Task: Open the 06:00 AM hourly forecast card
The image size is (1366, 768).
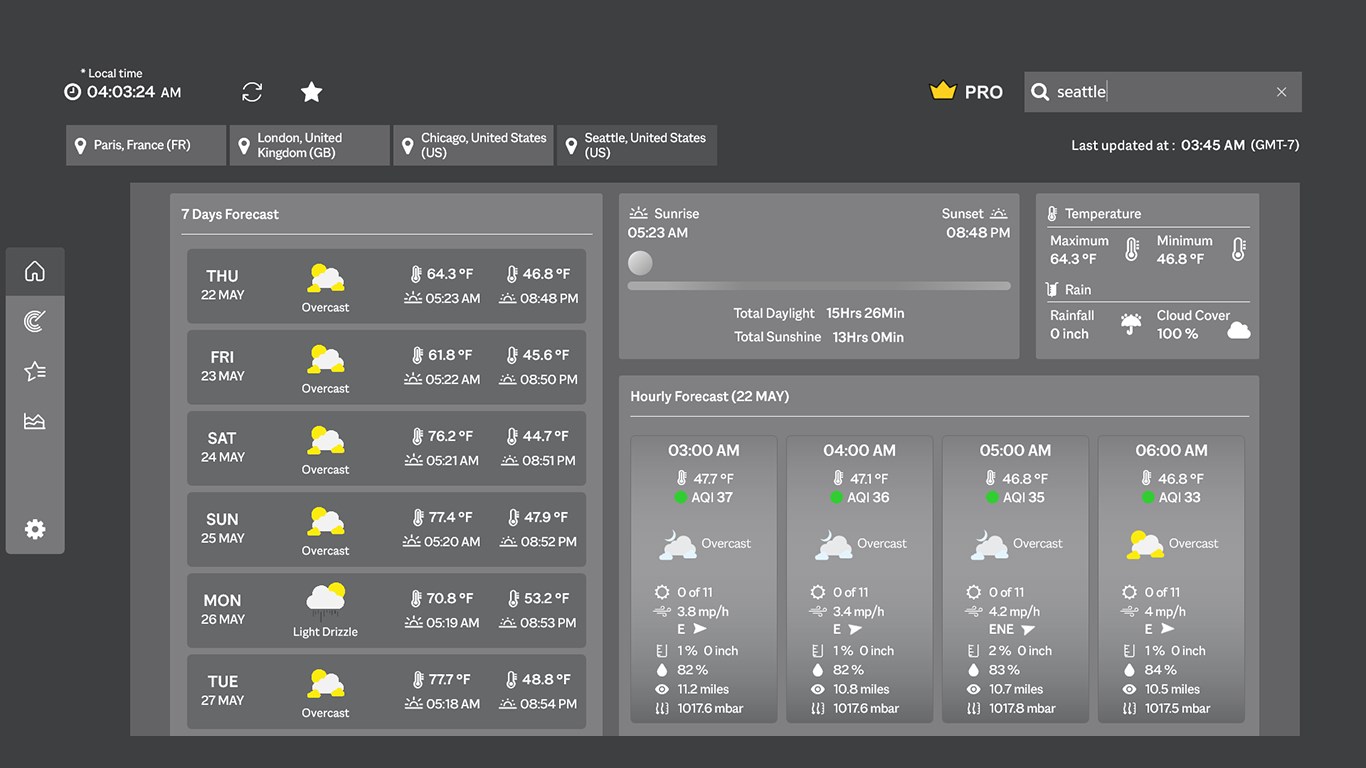Action: 1171,578
